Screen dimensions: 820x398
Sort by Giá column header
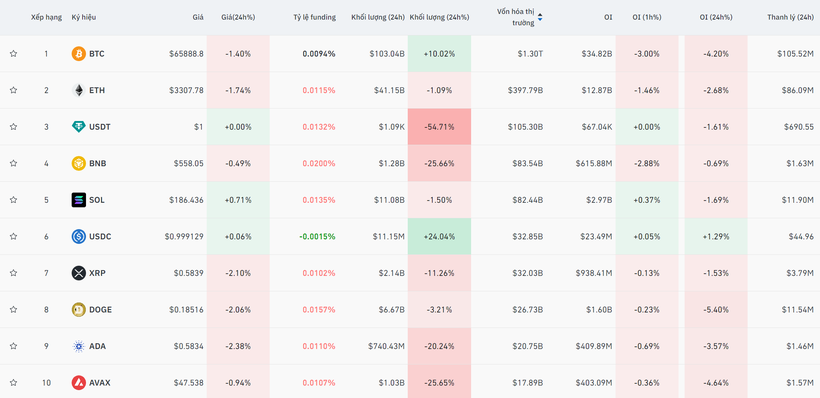(x=198, y=17)
